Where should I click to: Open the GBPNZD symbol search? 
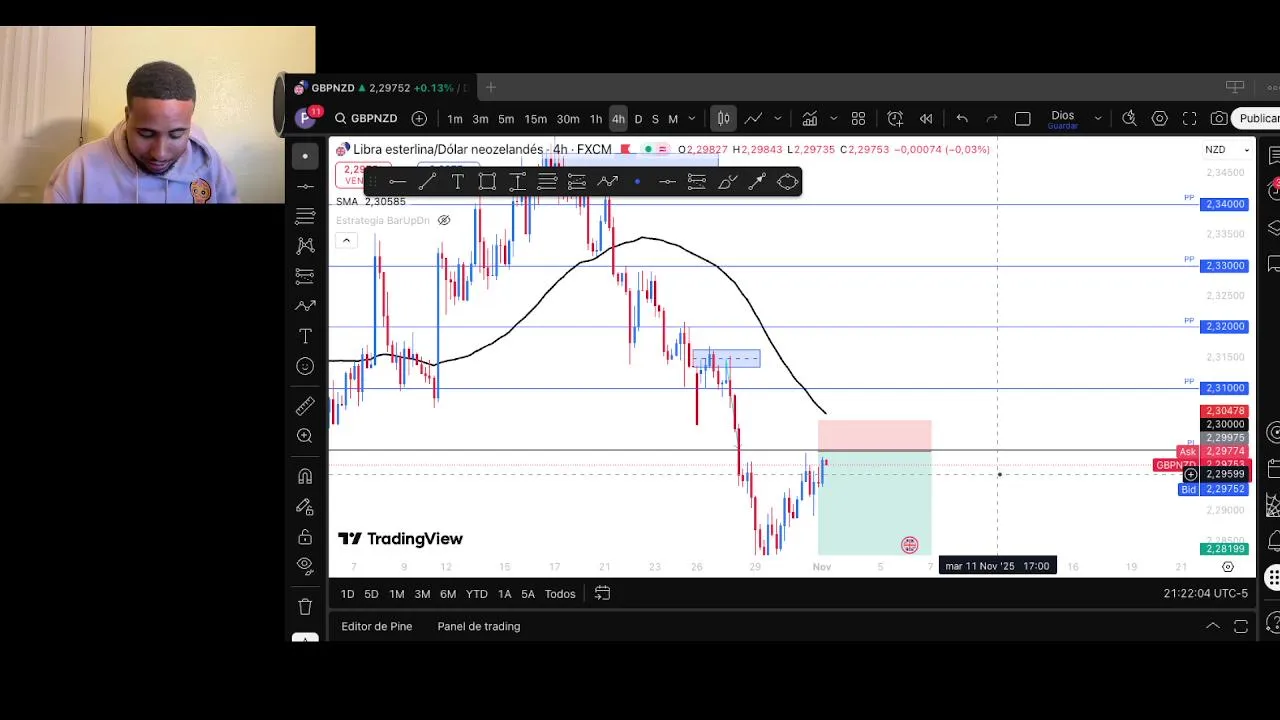(366, 118)
